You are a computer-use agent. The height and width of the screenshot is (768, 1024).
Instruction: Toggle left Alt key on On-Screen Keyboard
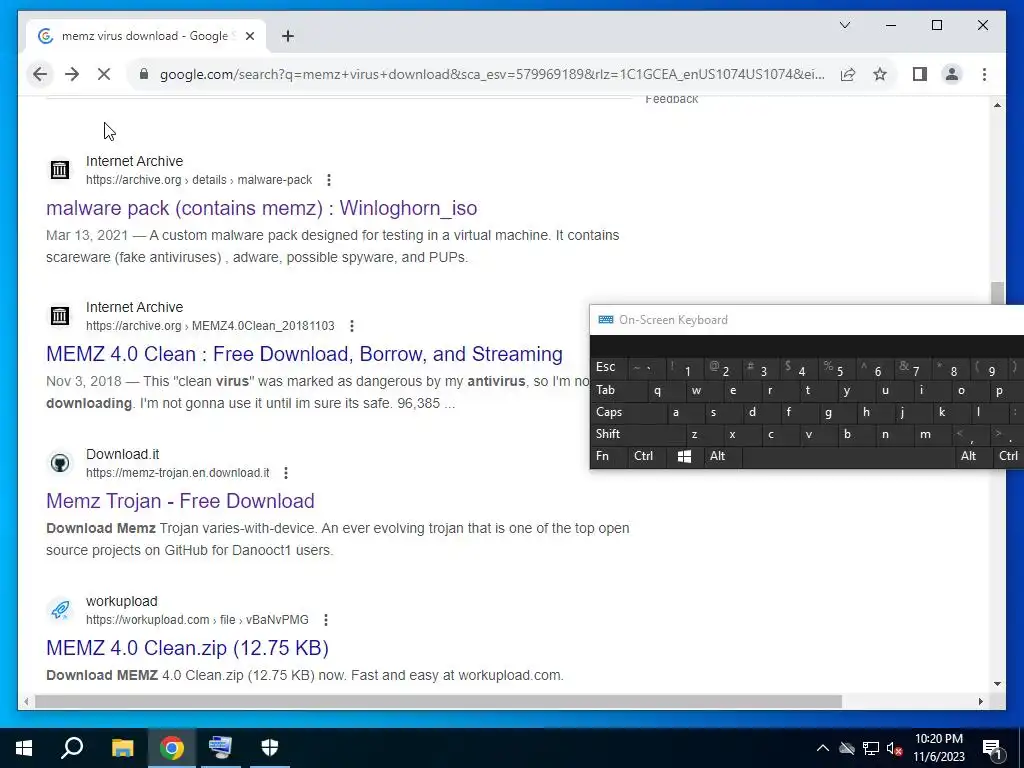[722, 456]
